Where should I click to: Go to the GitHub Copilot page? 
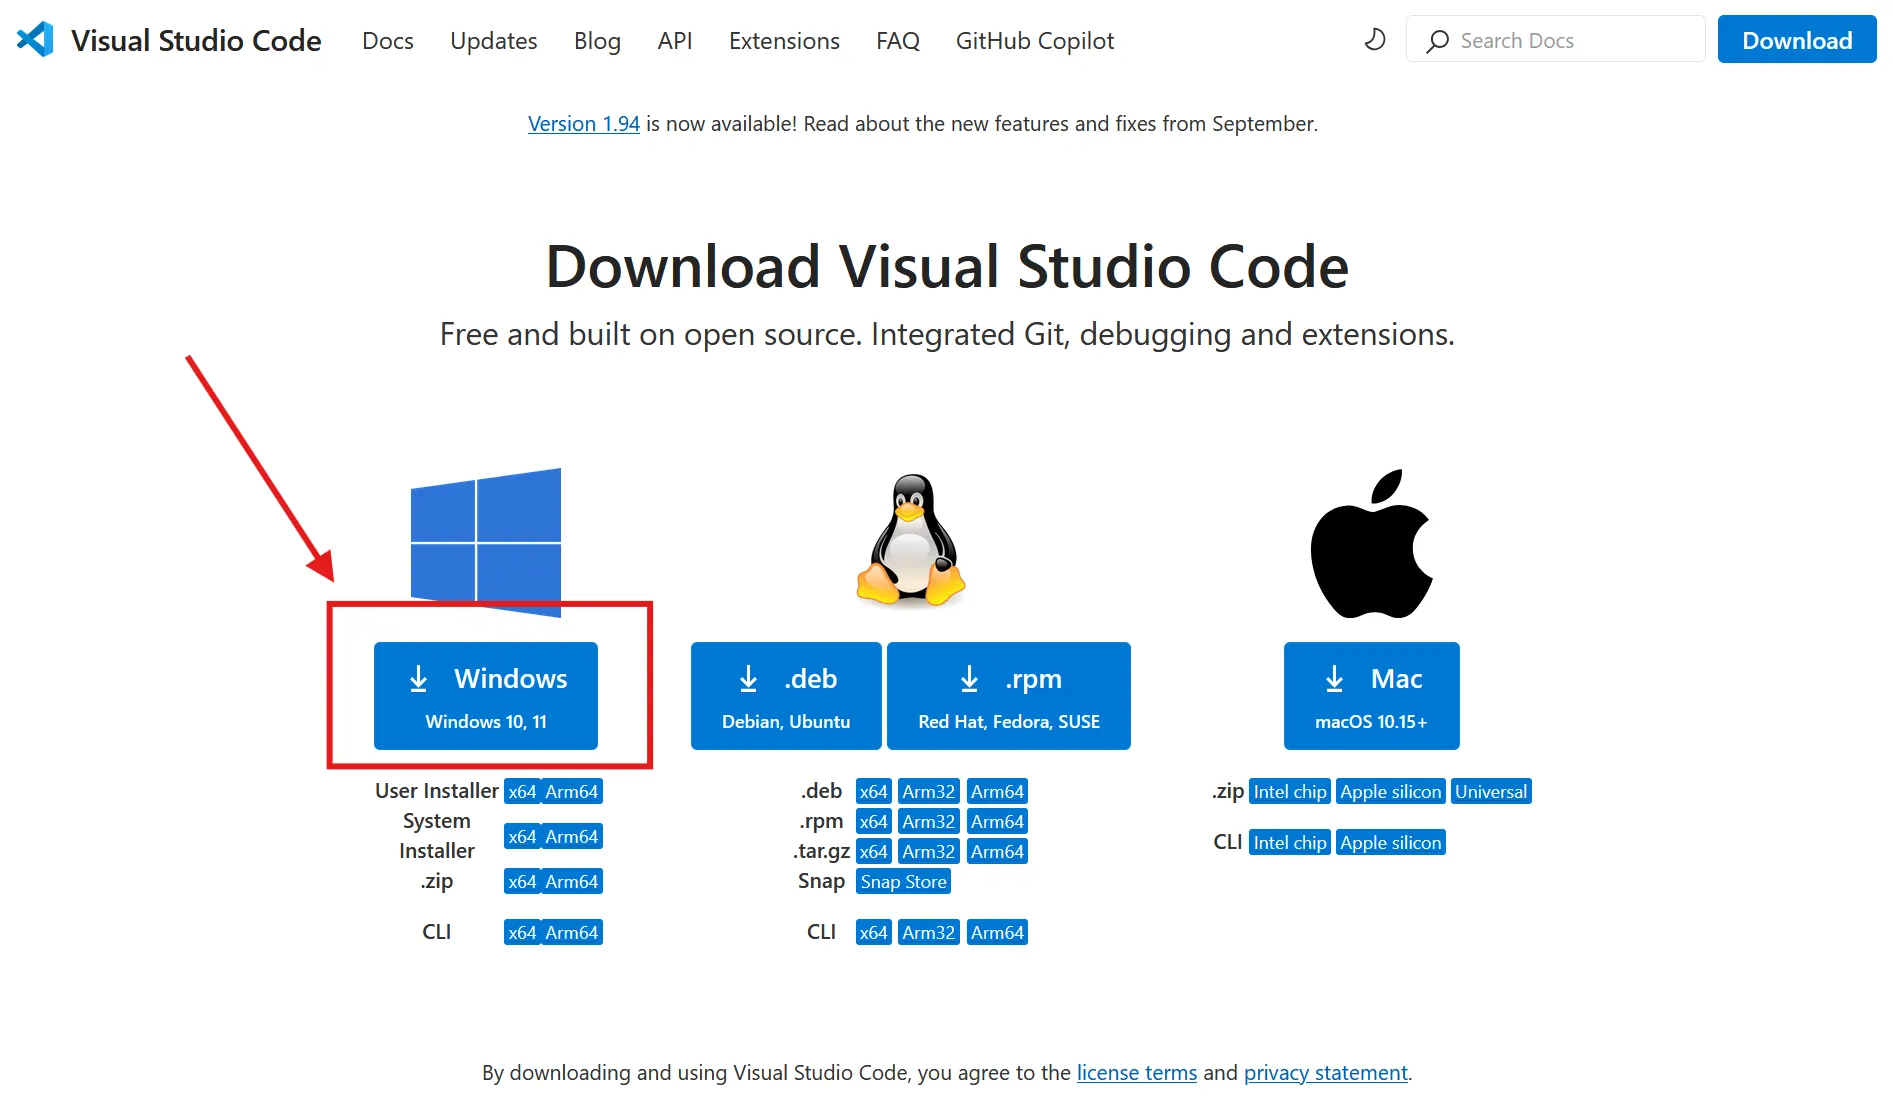[1034, 41]
